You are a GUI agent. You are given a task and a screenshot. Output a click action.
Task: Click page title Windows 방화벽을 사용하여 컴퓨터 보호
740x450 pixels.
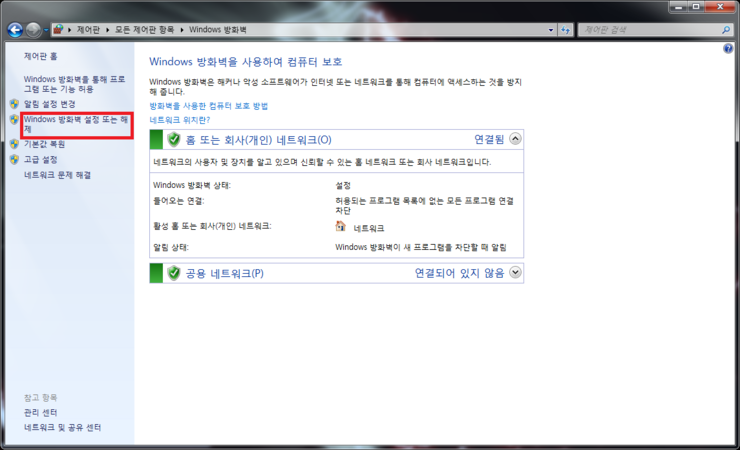tap(245, 62)
